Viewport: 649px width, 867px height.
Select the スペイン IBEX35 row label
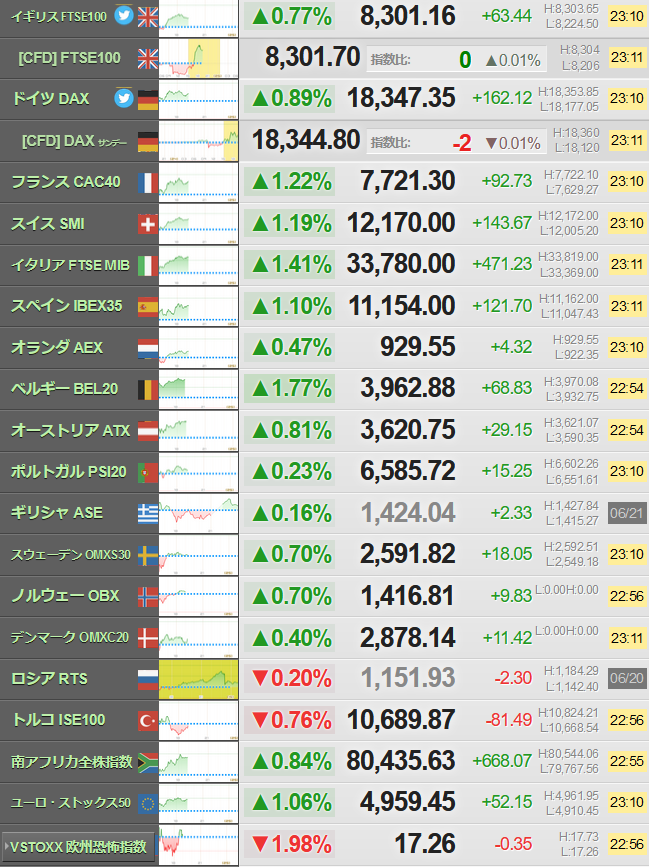66,306
